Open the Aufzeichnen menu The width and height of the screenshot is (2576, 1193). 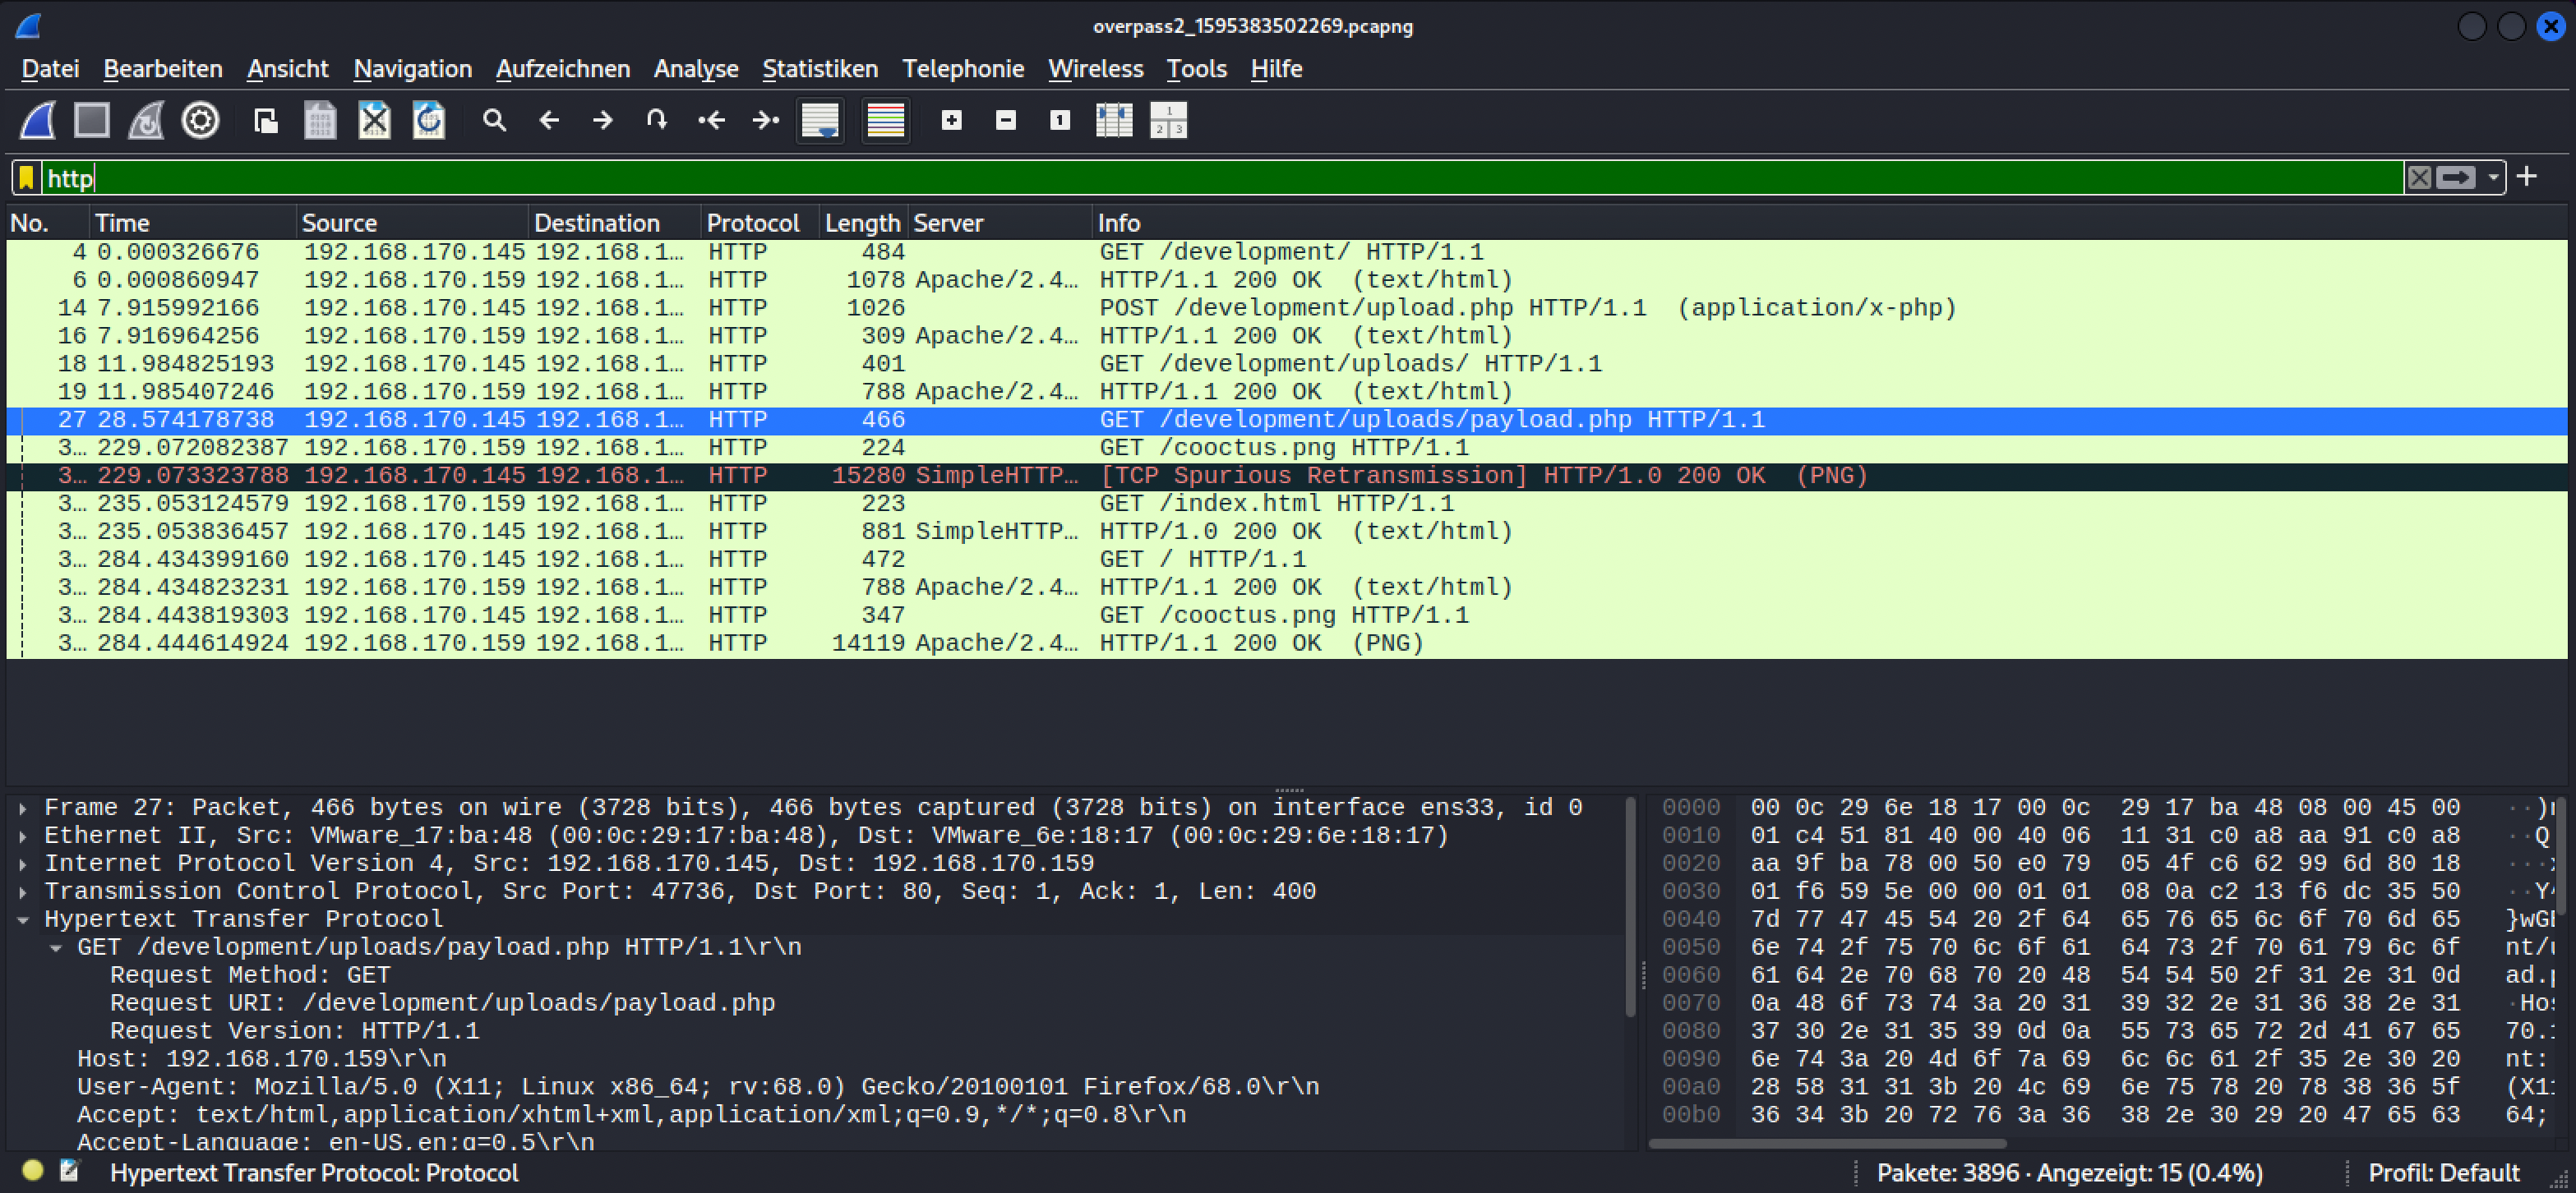pyautogui.click(x=563, y=69)
